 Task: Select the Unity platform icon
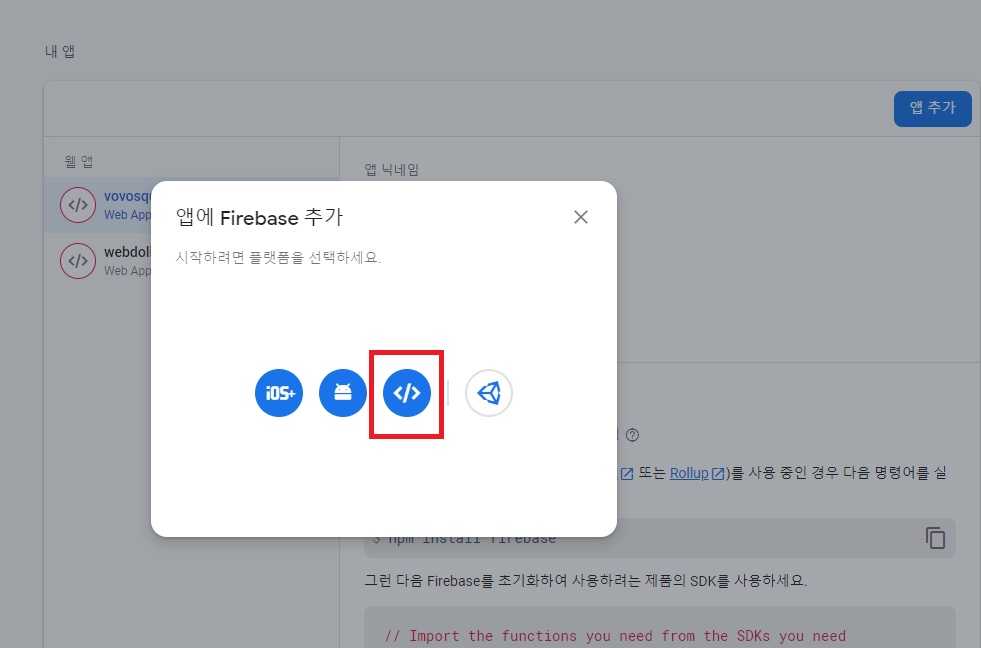tap(489, 393)
